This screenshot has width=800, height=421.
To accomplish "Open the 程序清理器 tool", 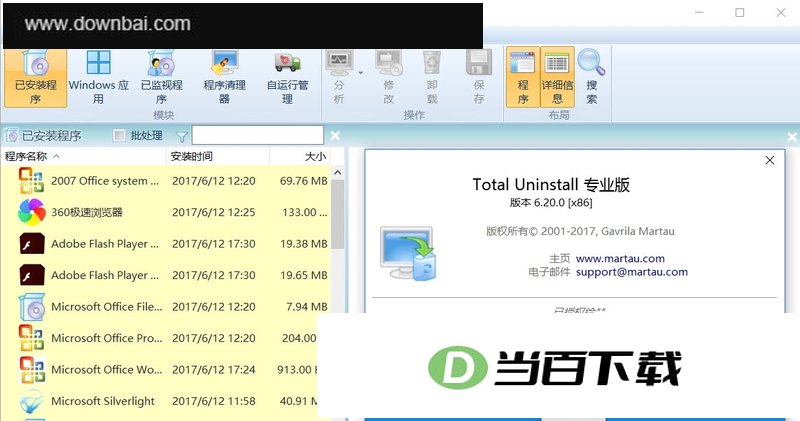I will click(224, 78).
